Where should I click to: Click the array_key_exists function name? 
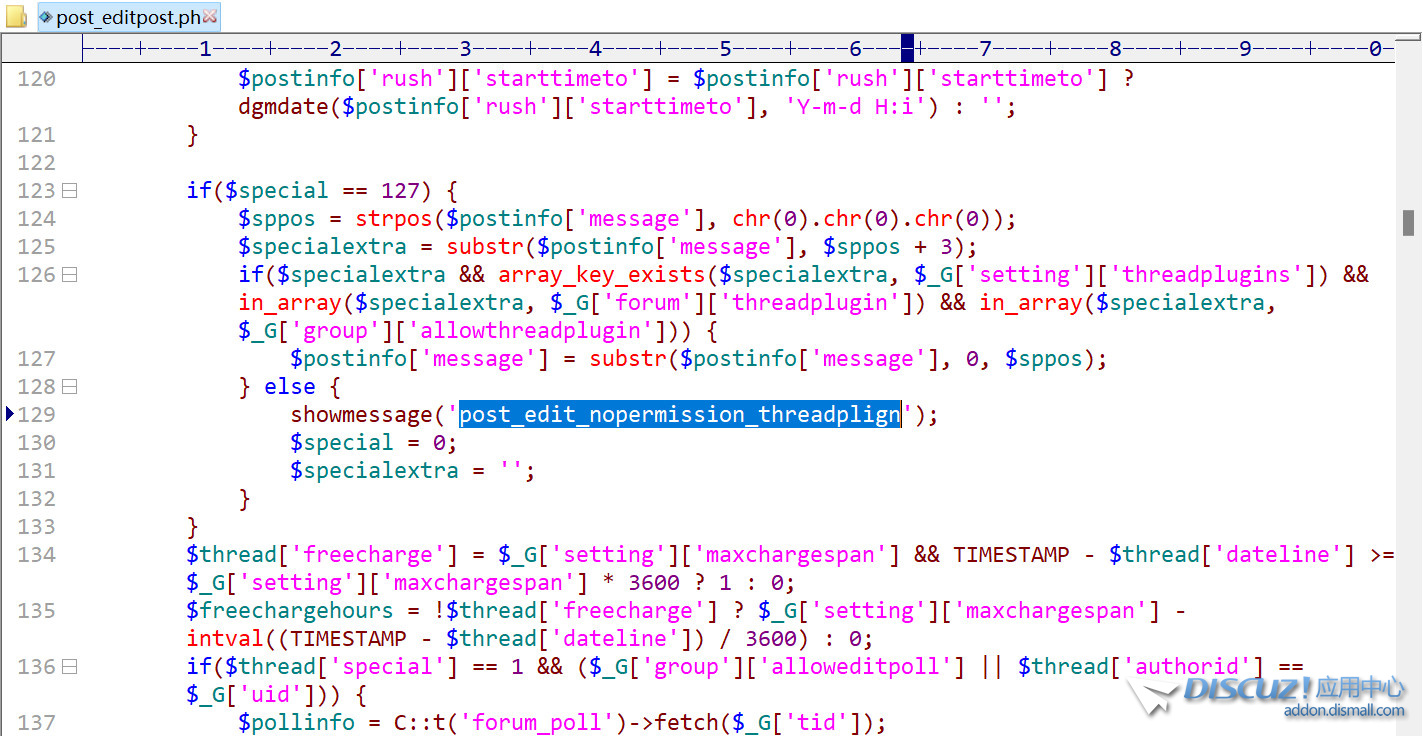[602, 274]
